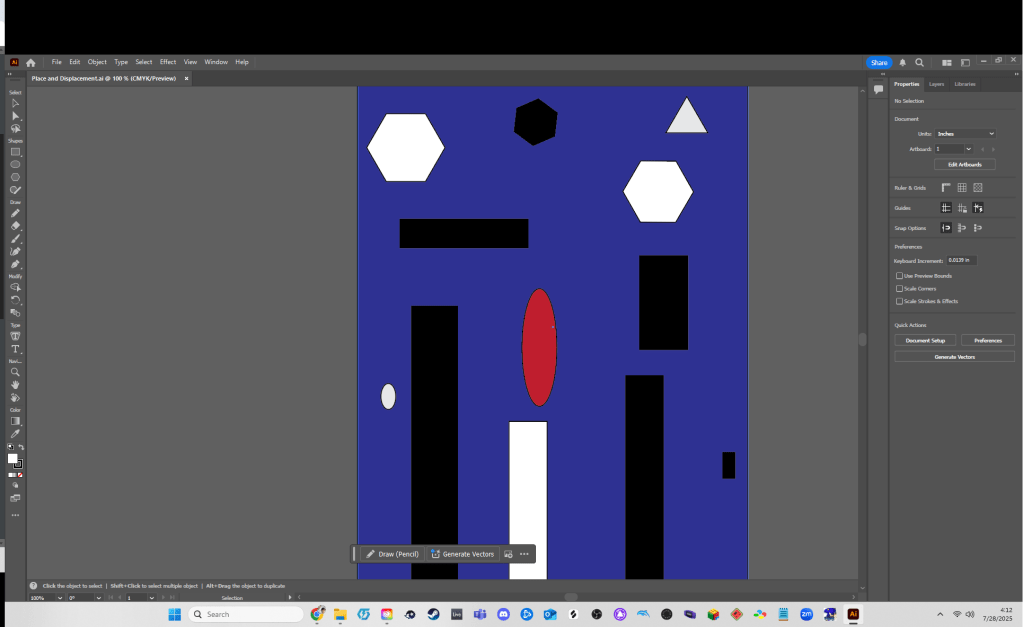Screen dimensions: 1023x627
Task: Click the Document Setup button
Action: [x=925, y=340]
